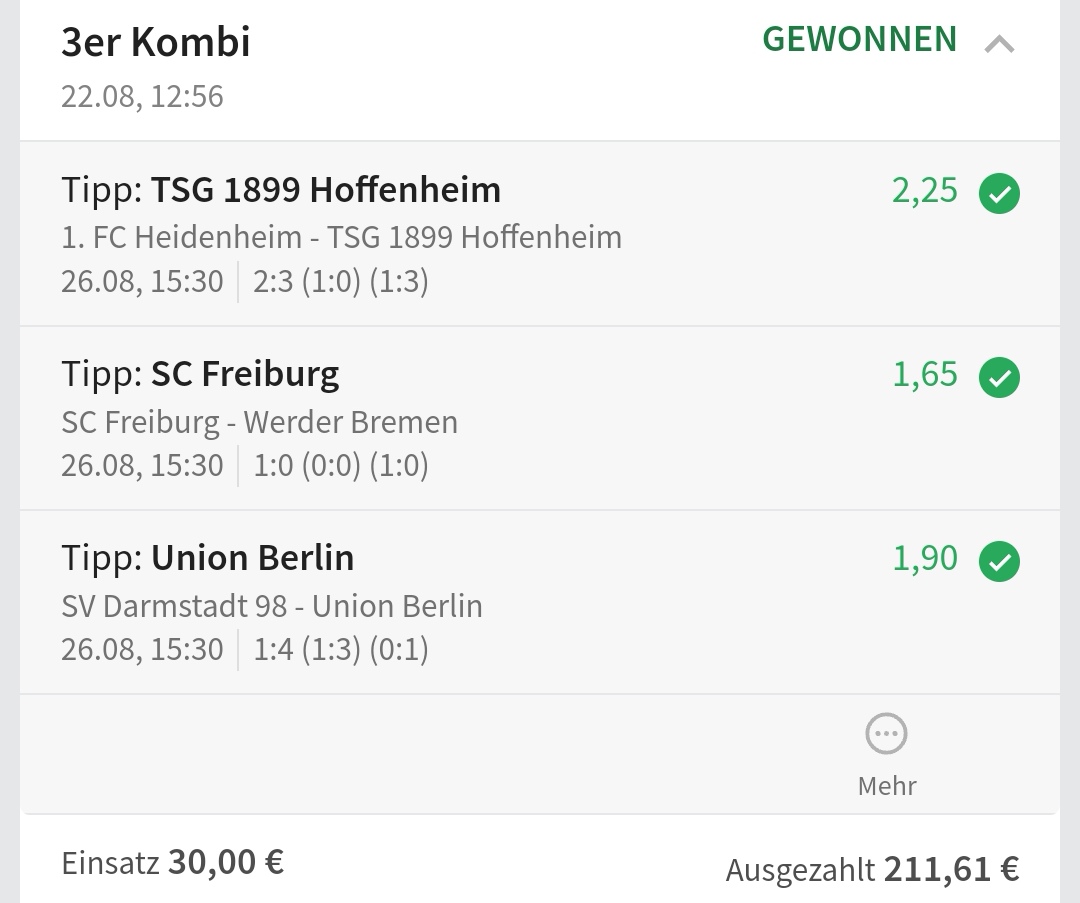Viewport: 1080px width, 903px height.
Task: Click the green checkmark next to Union Berlin odds
Action: pos(999,562)
